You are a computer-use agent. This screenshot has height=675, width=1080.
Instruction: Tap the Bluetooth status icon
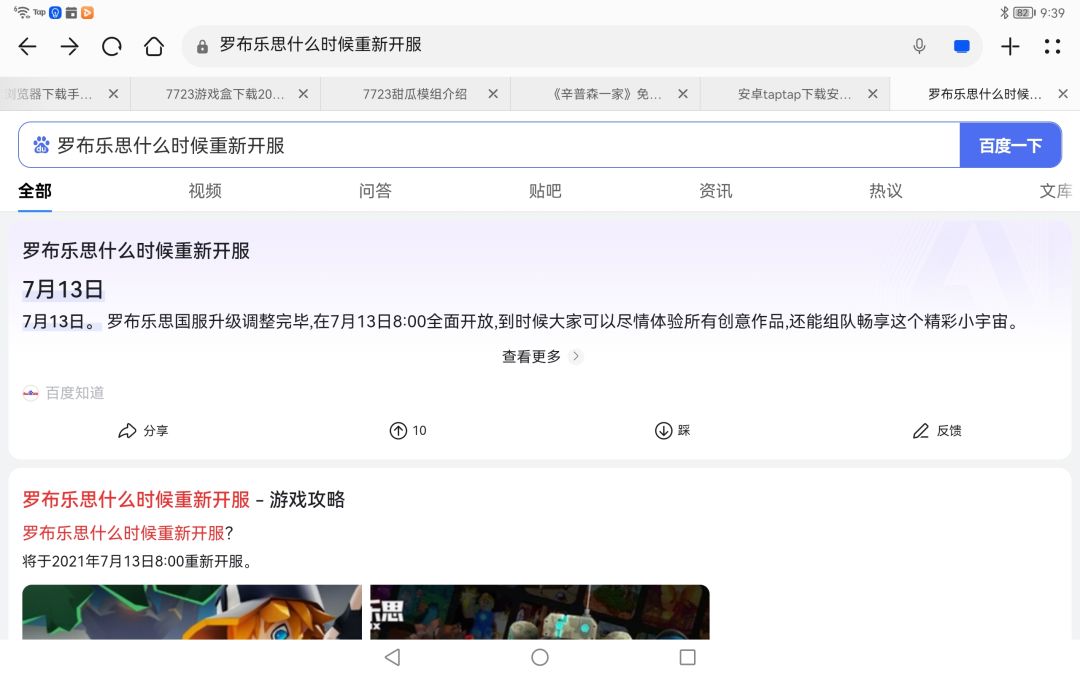click(1004, 12)
